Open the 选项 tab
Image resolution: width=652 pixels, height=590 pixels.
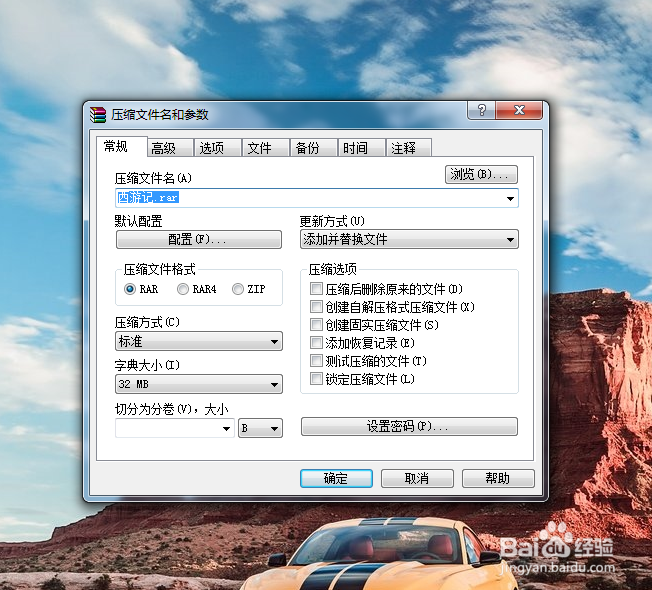[218, 148]
